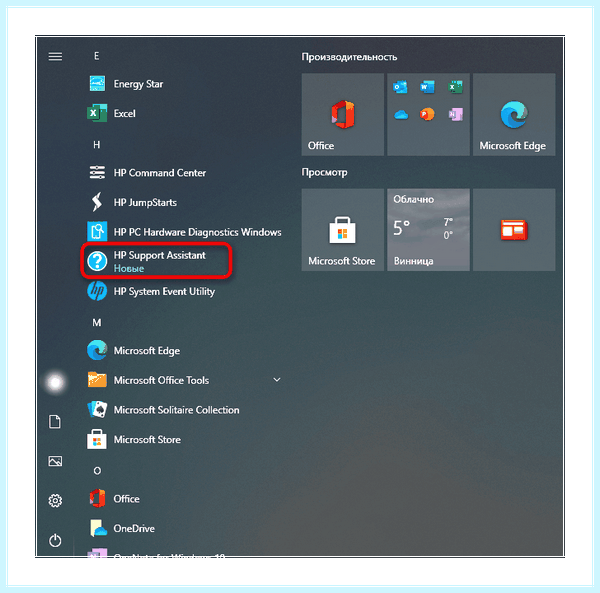Open the Microsoft Edge tile
The image size is (600, 593).
click(x=514, y=114)
